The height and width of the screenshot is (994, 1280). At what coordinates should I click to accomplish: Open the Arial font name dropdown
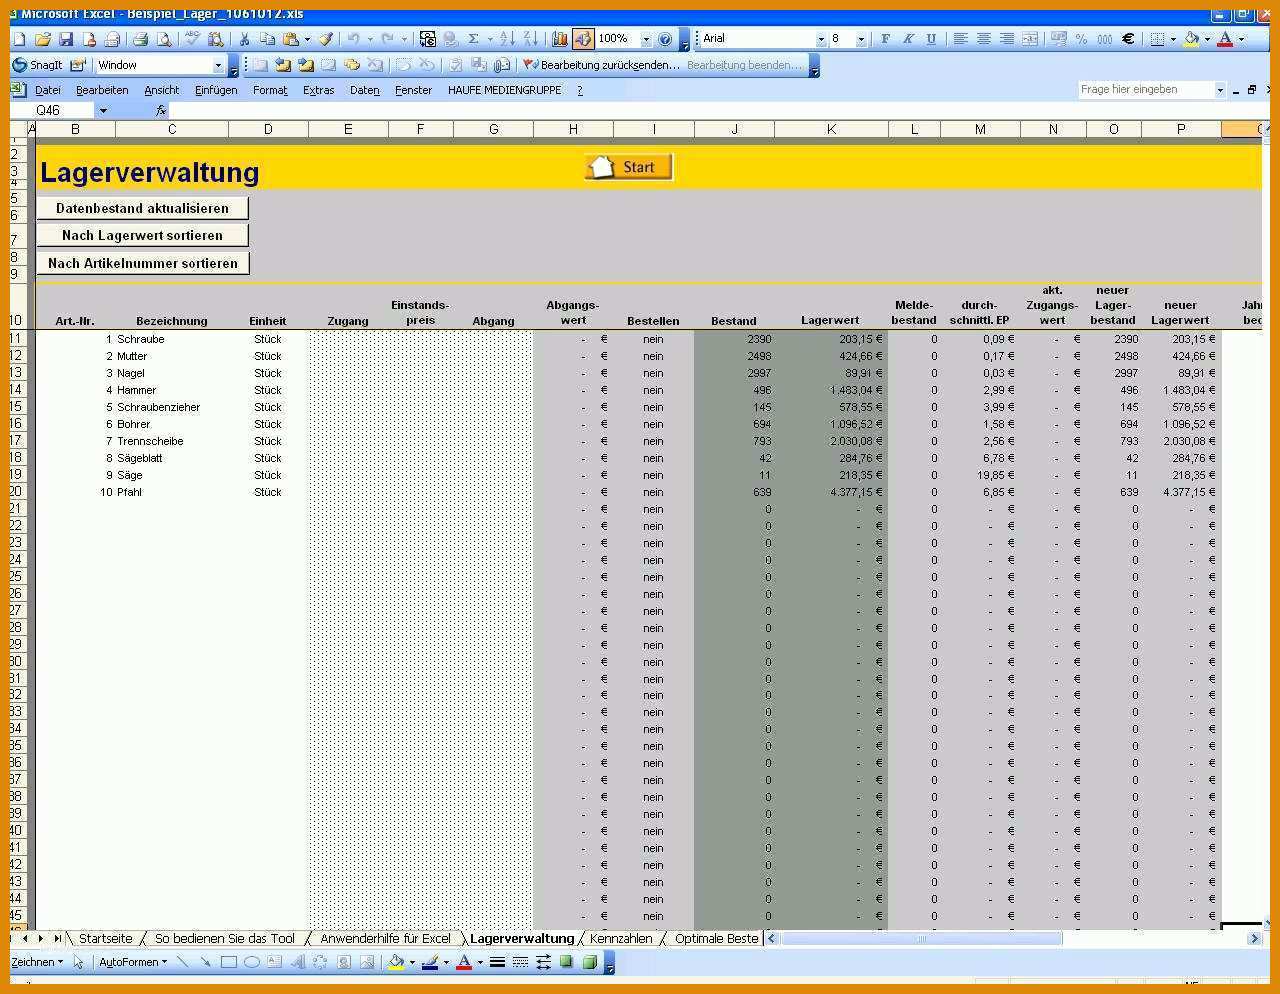point(821,39)
